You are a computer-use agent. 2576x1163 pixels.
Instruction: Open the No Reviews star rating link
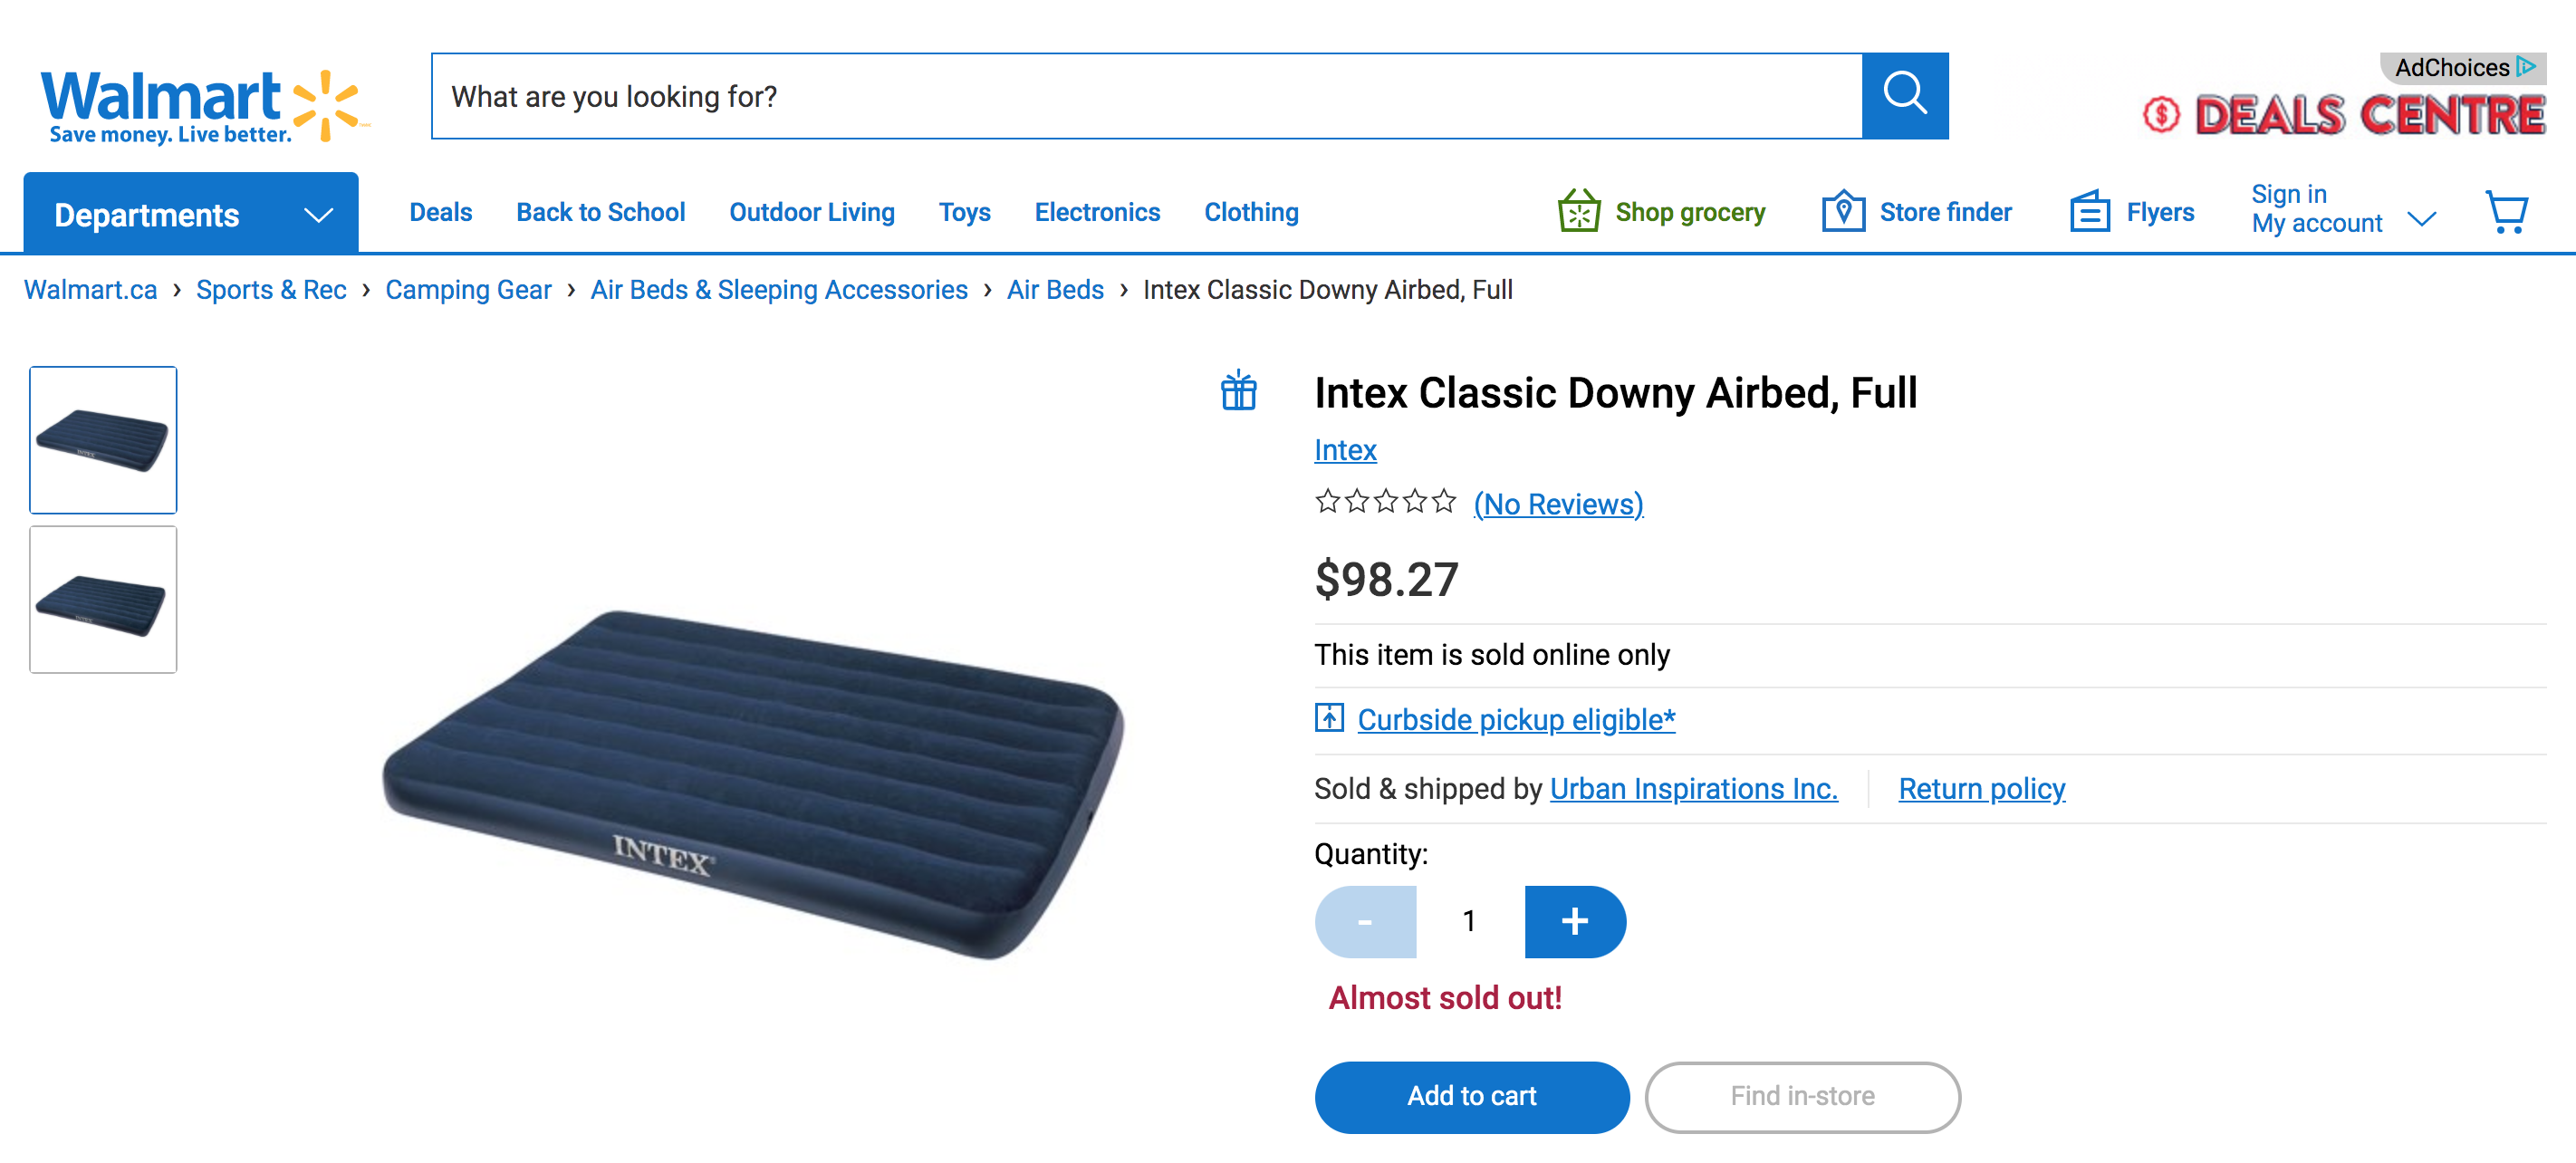pos(1558,504)
